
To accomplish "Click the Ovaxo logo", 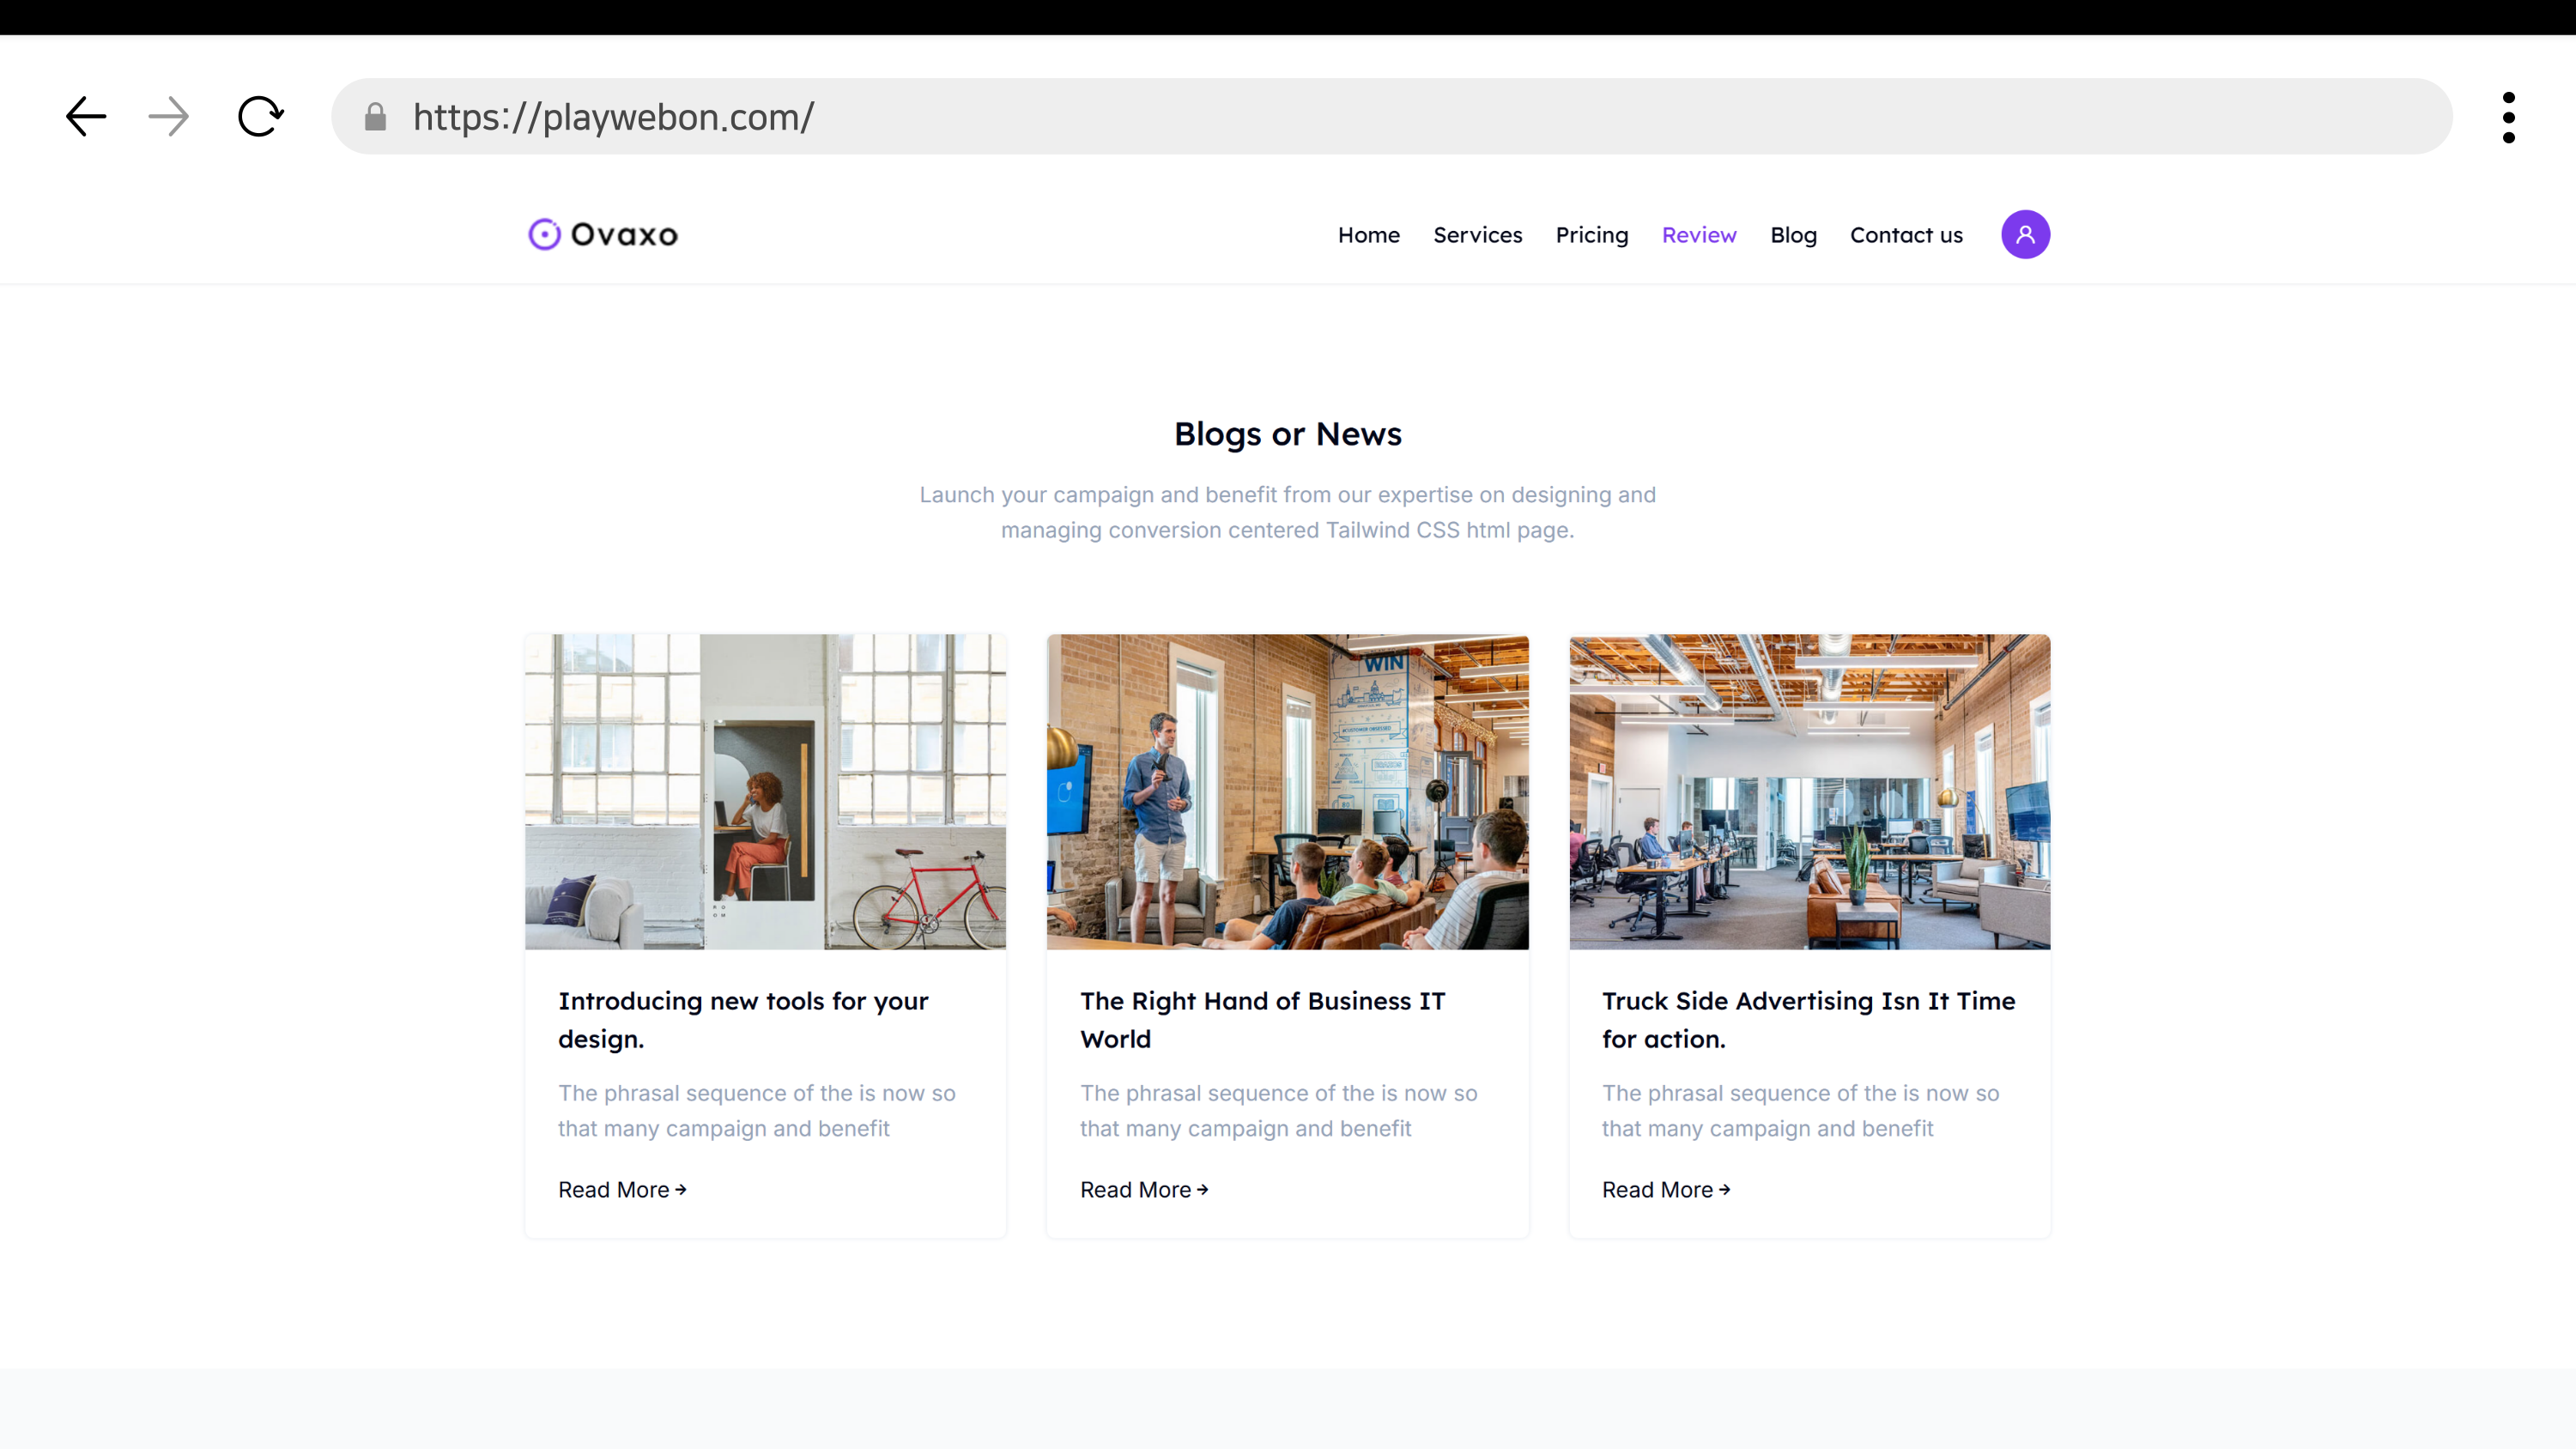I will coord(603,234).
